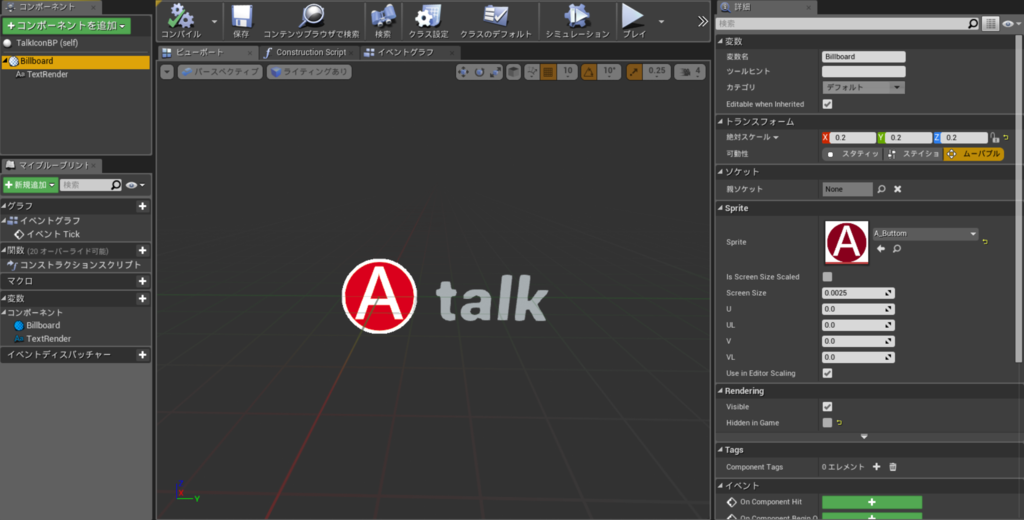Viewport: 1024px width, 520px height.
Task: Collapse the Sprite section
Action: click(720, 208)
